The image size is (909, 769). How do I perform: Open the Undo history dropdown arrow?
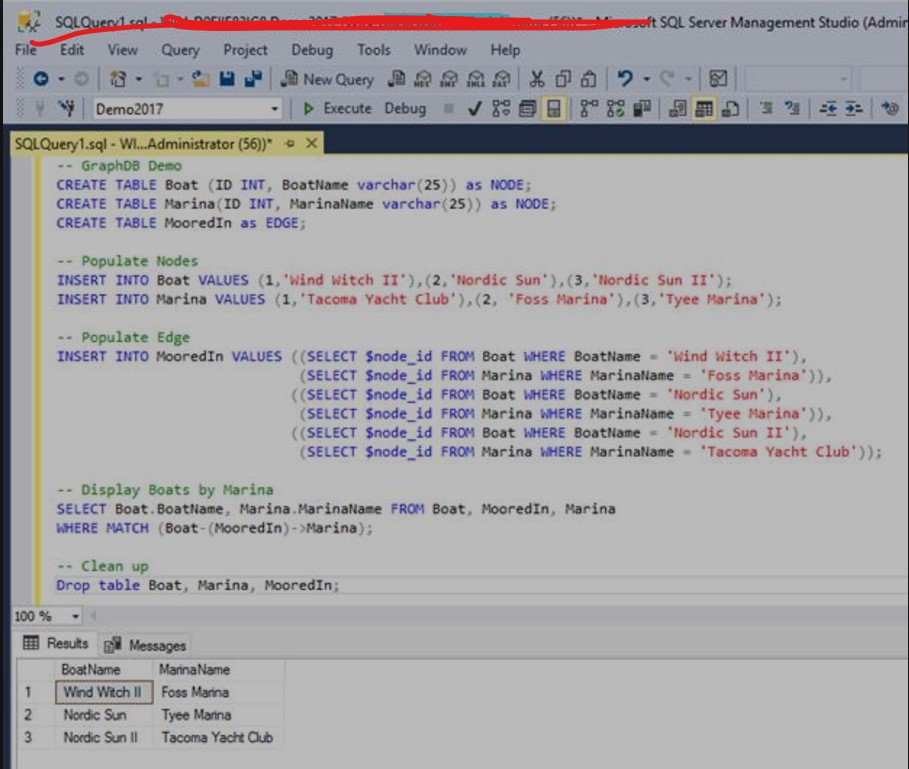[x=646, y=78]
